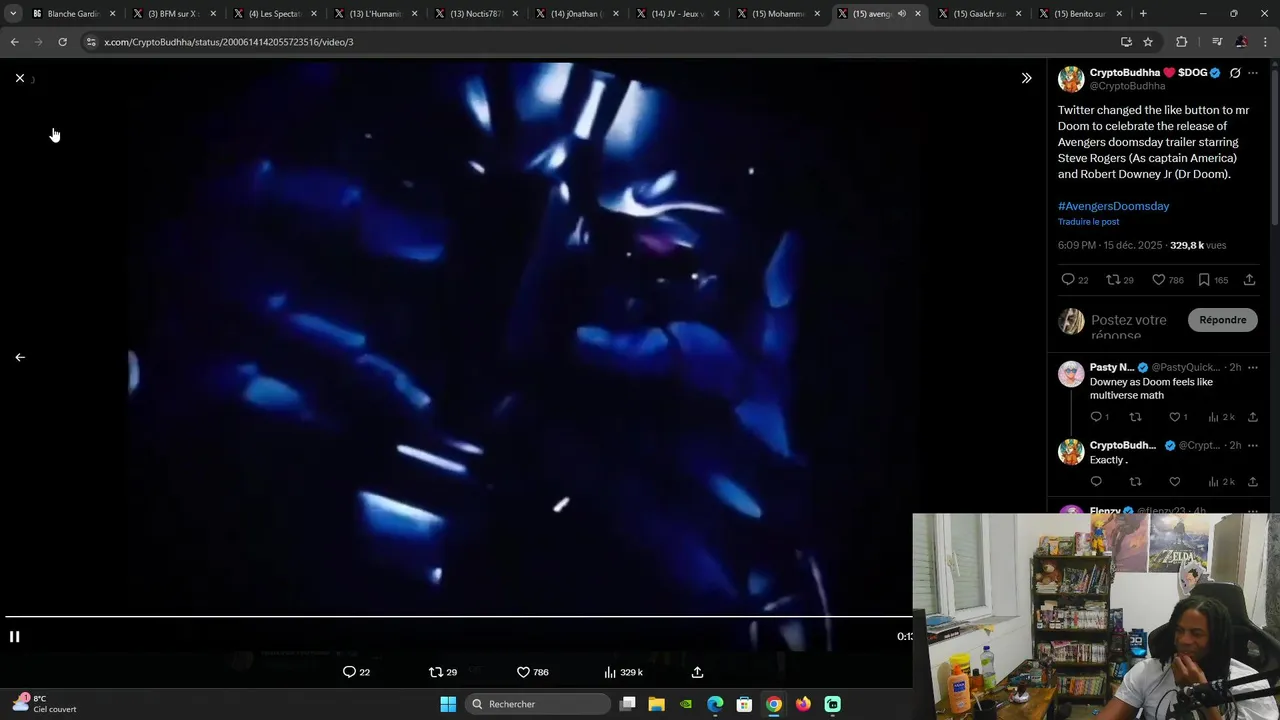Screen dimensions: 1280x720
Task: Open more options on Pasty's reply
Action: coord(1253,367)
